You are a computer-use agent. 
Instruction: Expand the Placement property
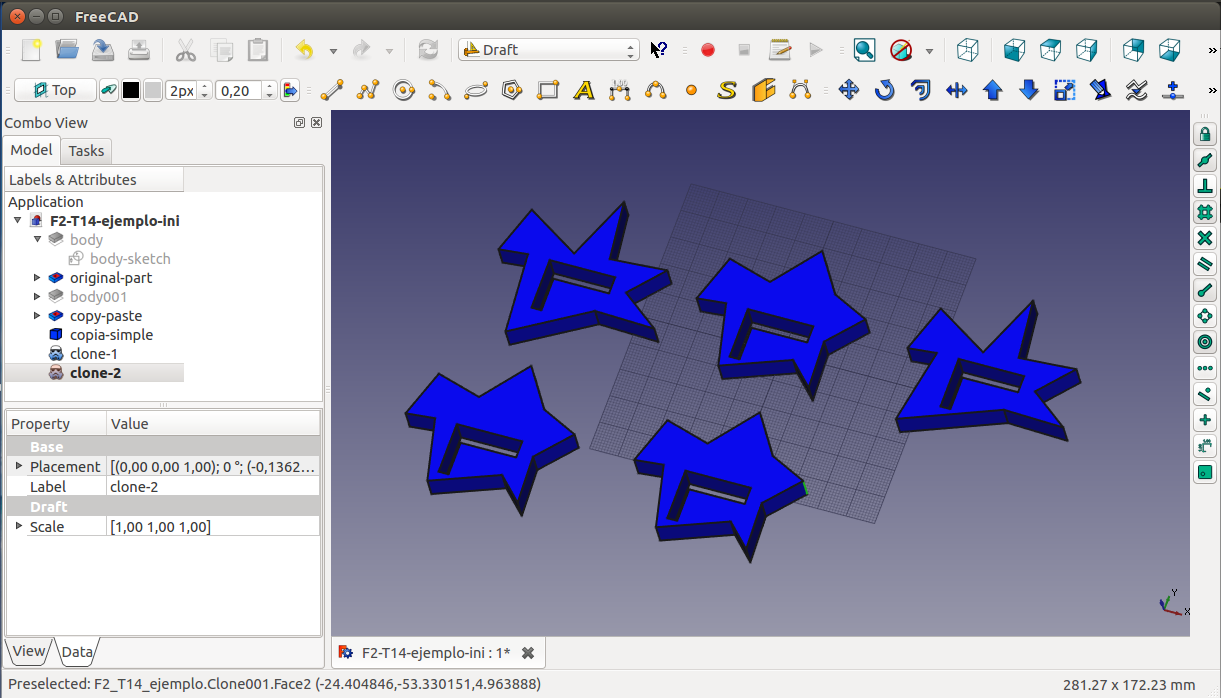click(x=19, y=467)
